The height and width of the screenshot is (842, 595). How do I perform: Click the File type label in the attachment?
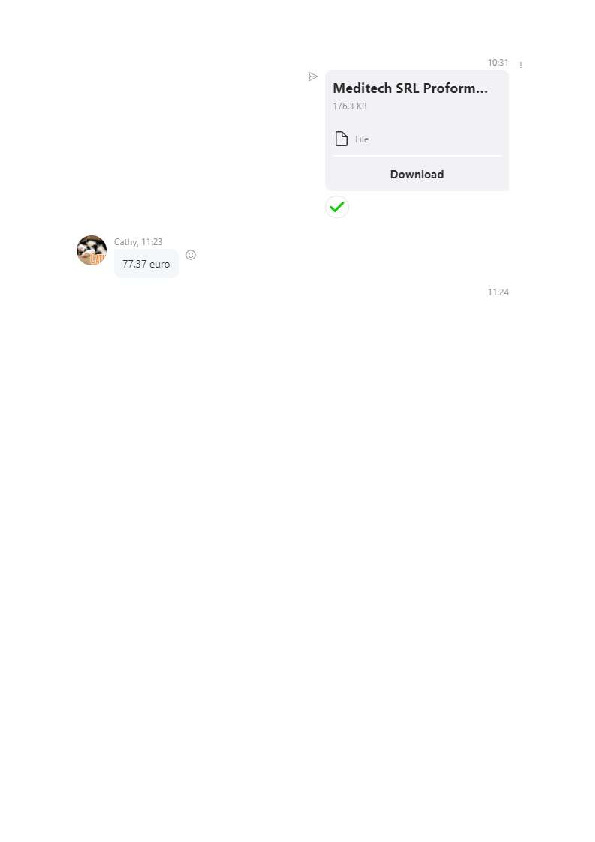[361, 139]
